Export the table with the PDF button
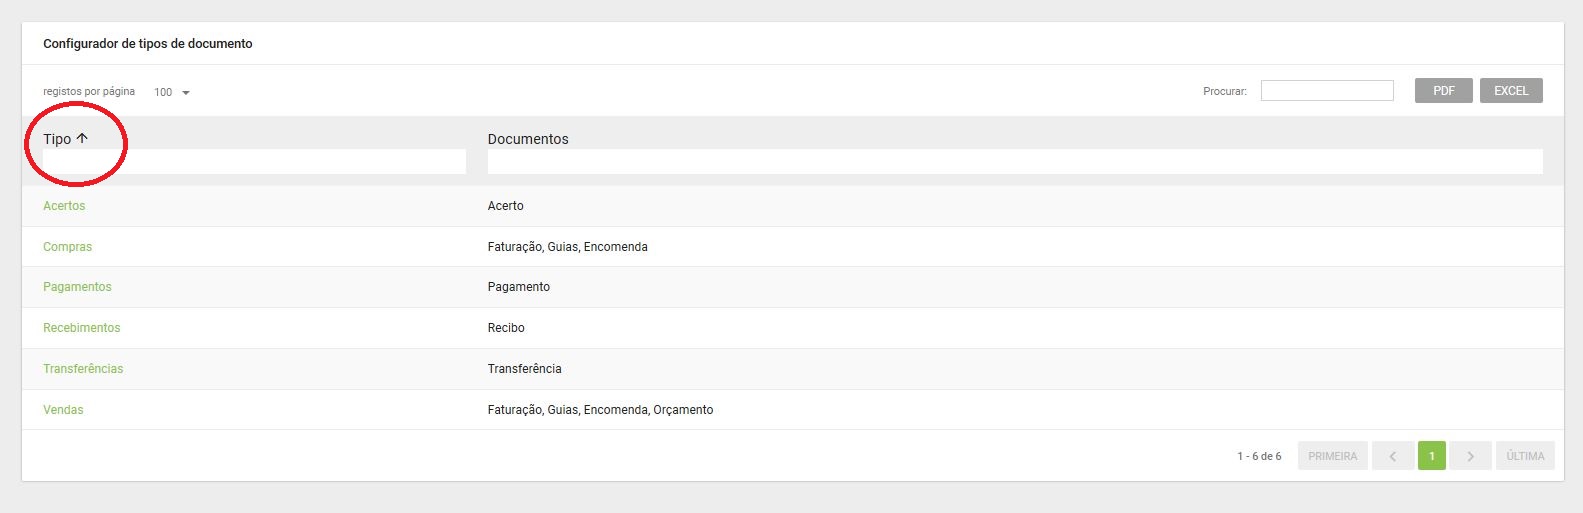Screen dimensions: 1583x513 point(1444,91)
